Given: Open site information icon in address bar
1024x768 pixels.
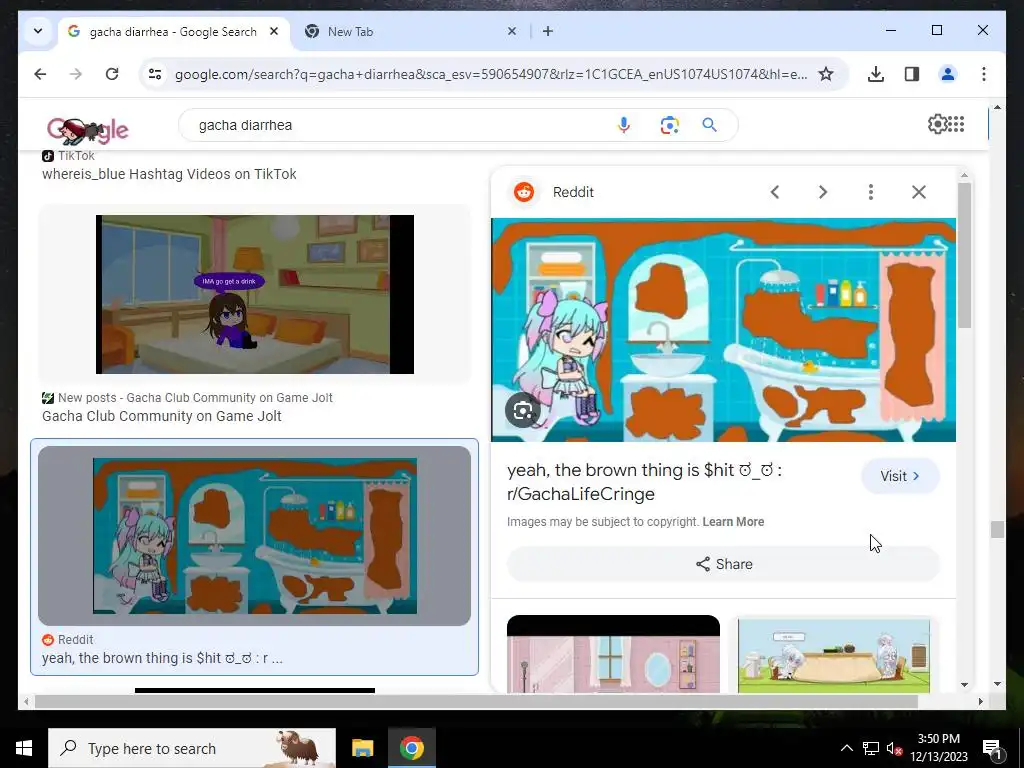Looking at the screenshot, I should pos(155,74).
